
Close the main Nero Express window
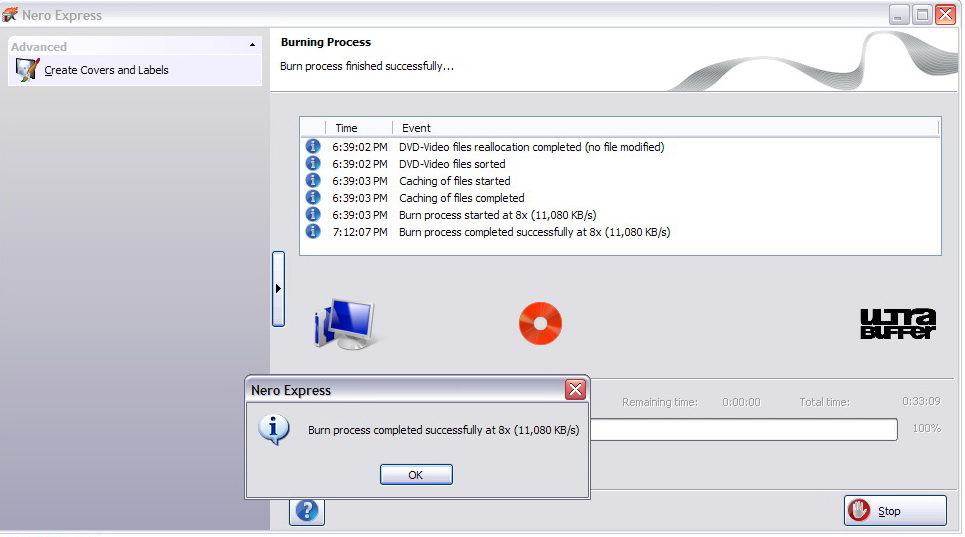[x=945, y=14]
